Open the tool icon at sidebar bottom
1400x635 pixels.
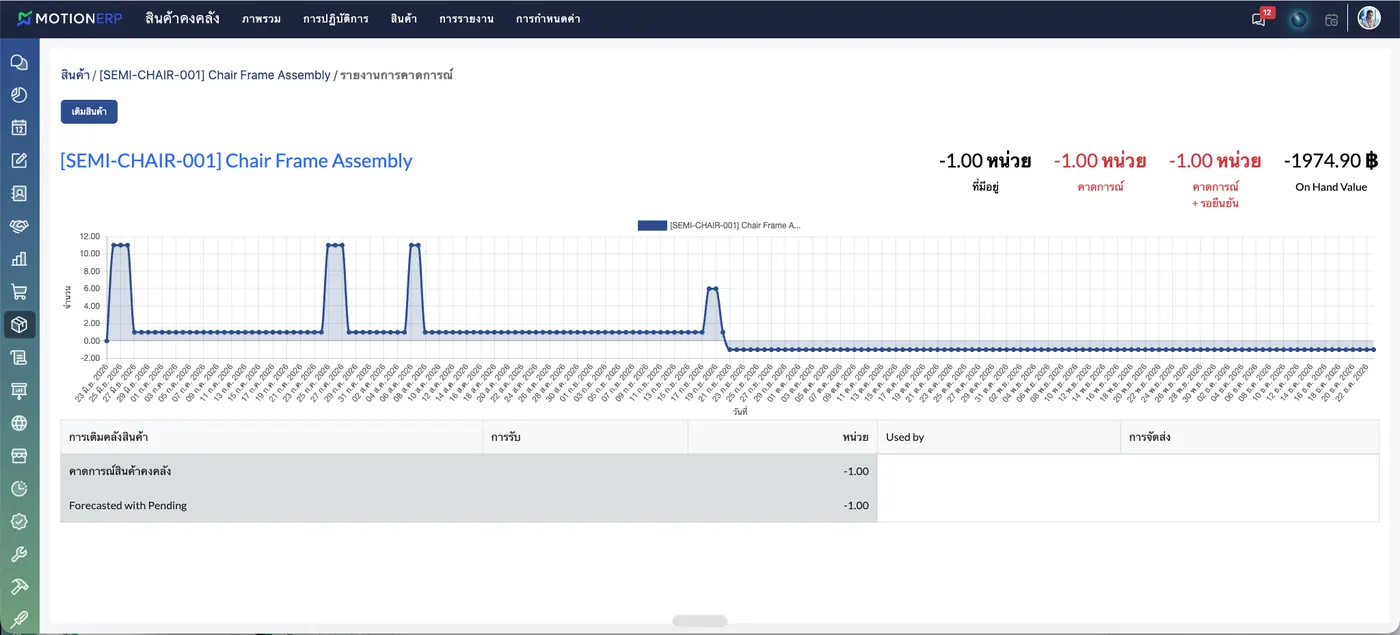click(x=19, y=619)
